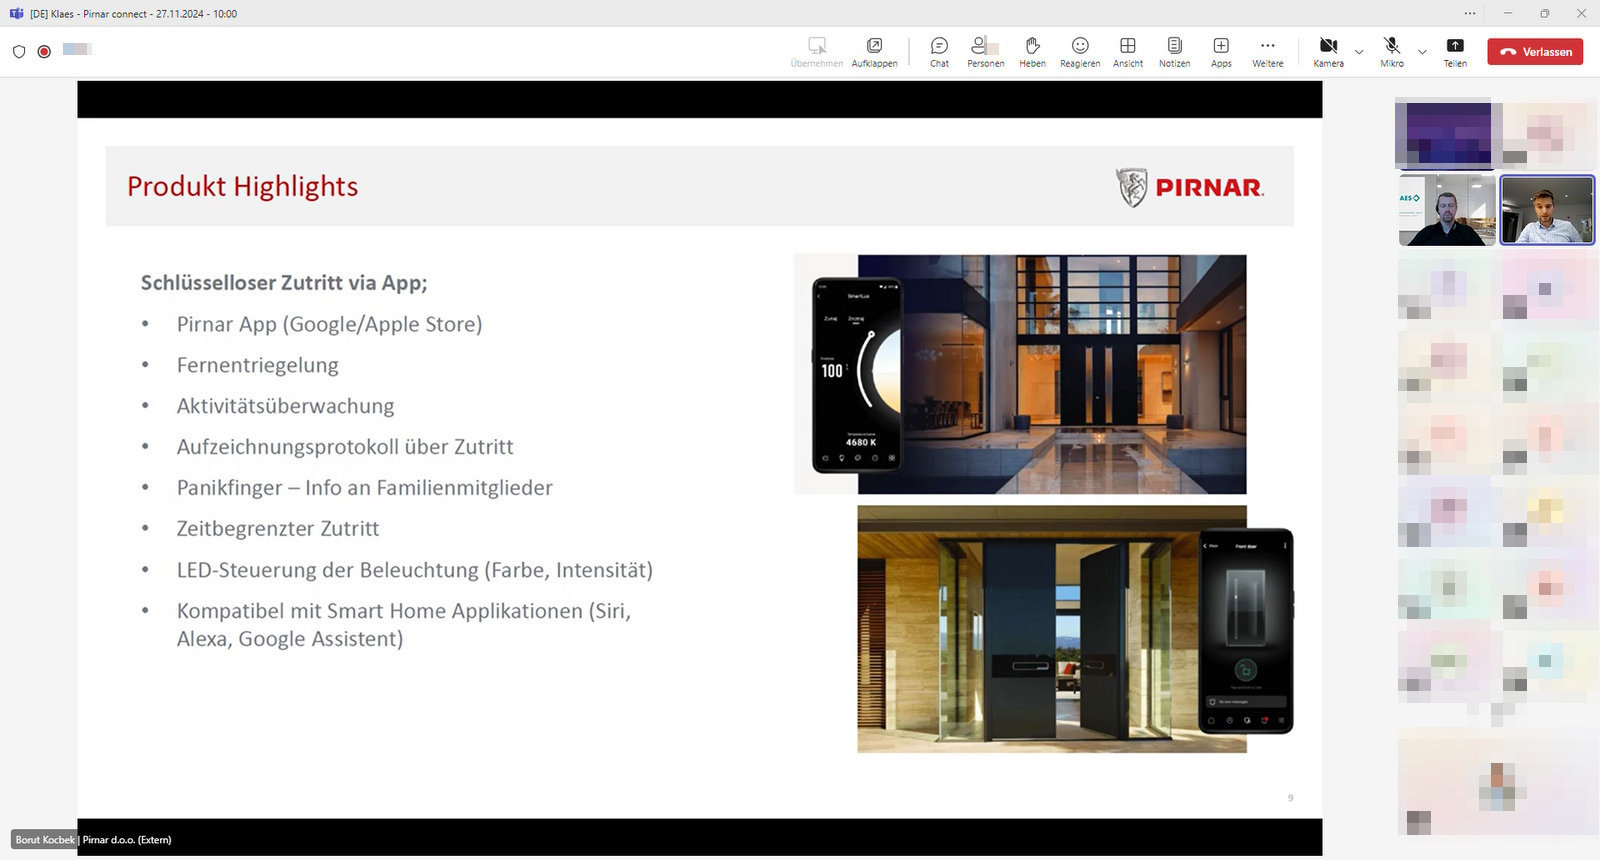Image resolution: width=1600 pixels, height=860 pixels.
Task: Open Reagieren reactions menu
Action: point(1080,52)
